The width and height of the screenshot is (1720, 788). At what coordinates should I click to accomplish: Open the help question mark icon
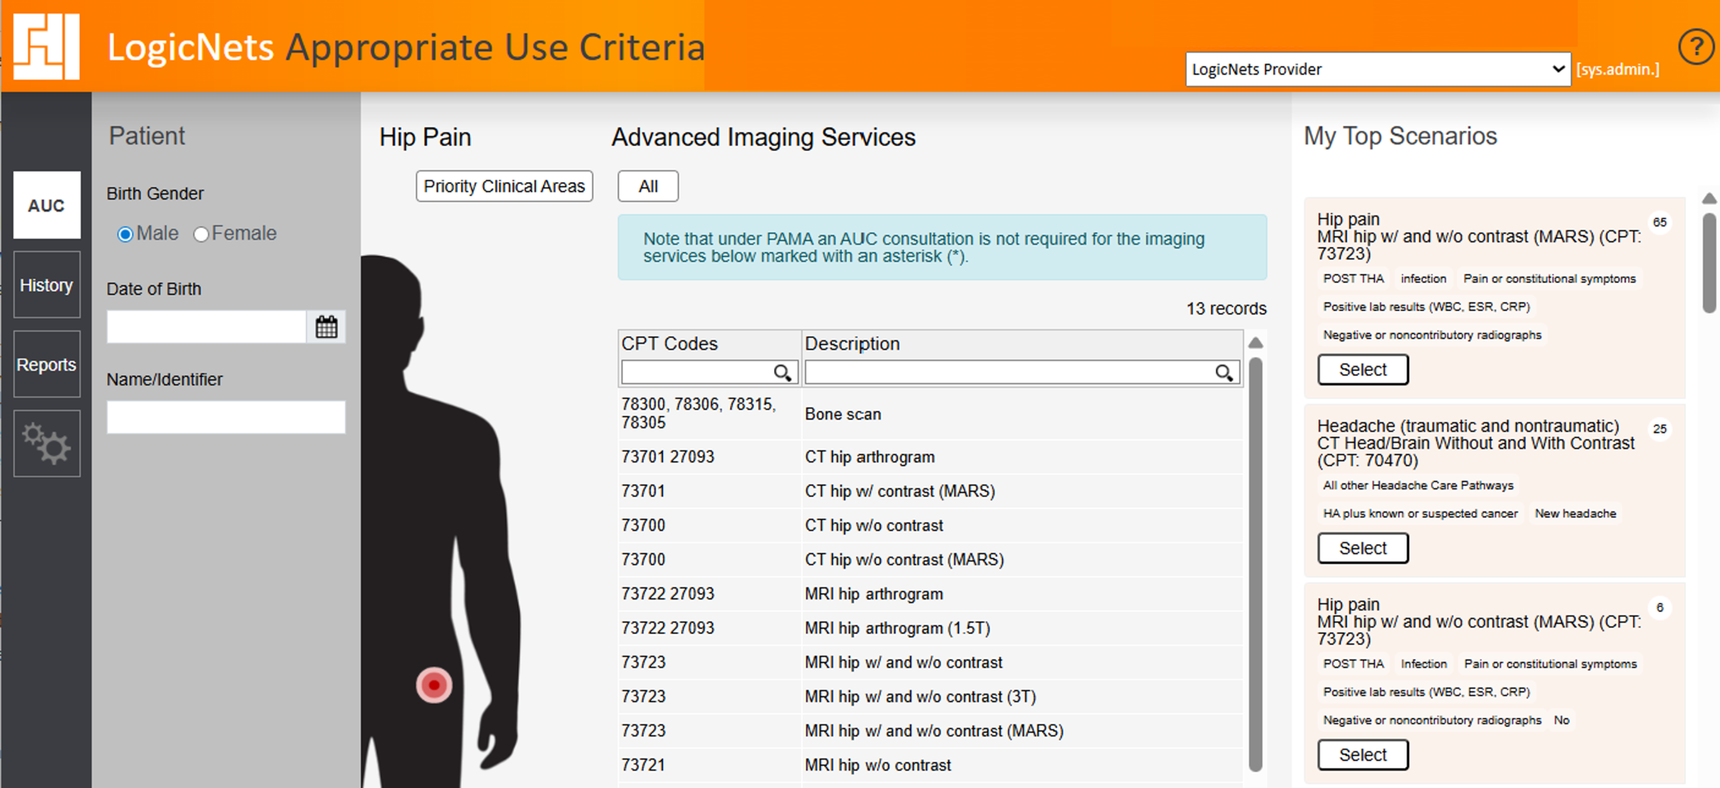(x=1695, y=47)
